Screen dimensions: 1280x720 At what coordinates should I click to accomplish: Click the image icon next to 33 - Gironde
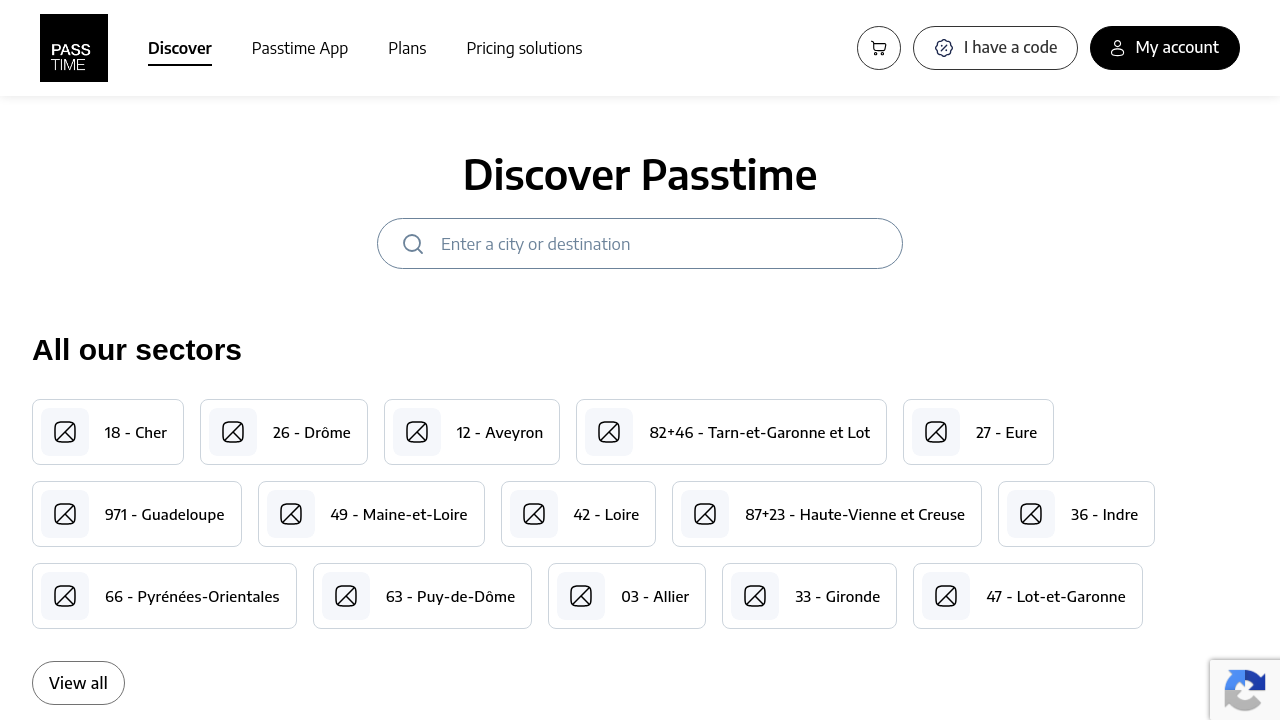click(755, 596)
